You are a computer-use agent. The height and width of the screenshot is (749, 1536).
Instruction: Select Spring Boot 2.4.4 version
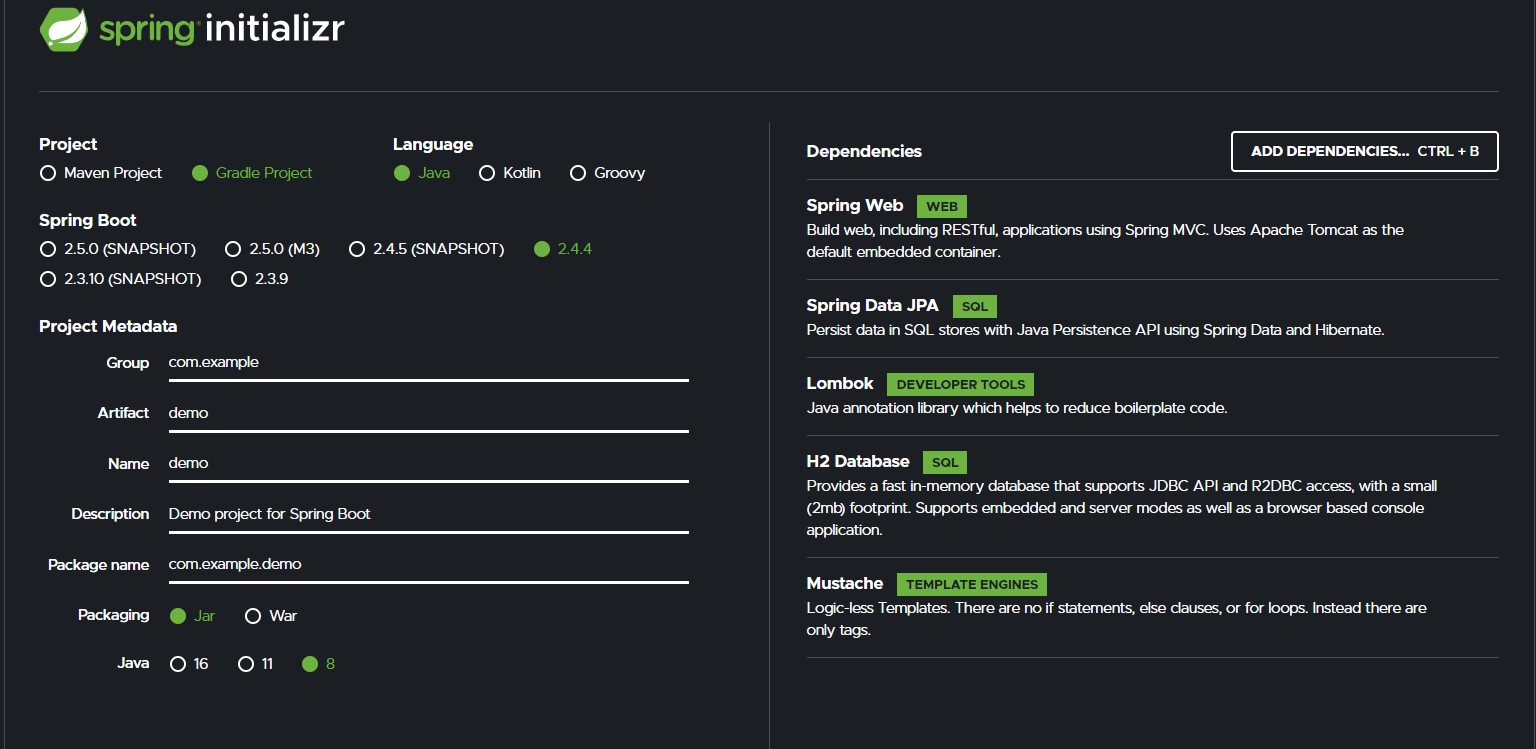point(542,249)
